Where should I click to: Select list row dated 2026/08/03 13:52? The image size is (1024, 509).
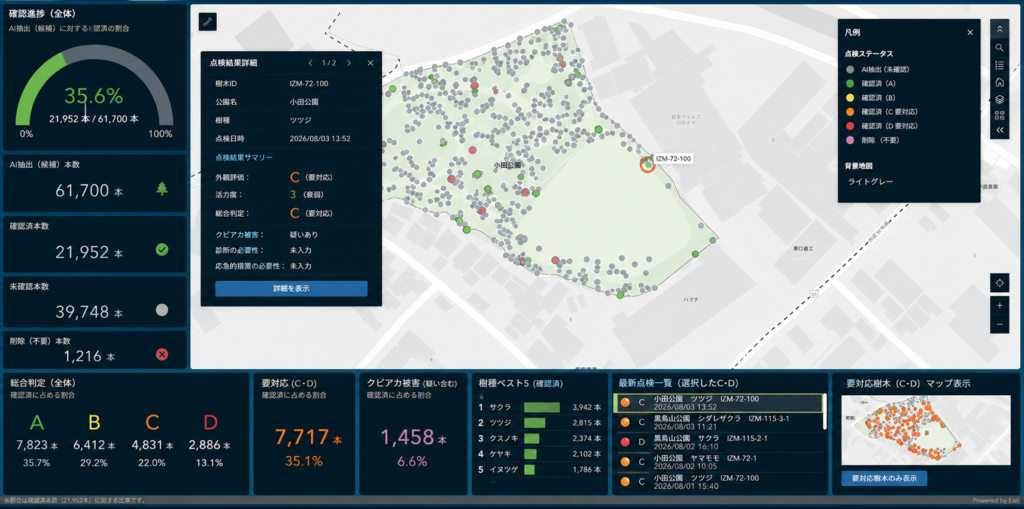719,402
